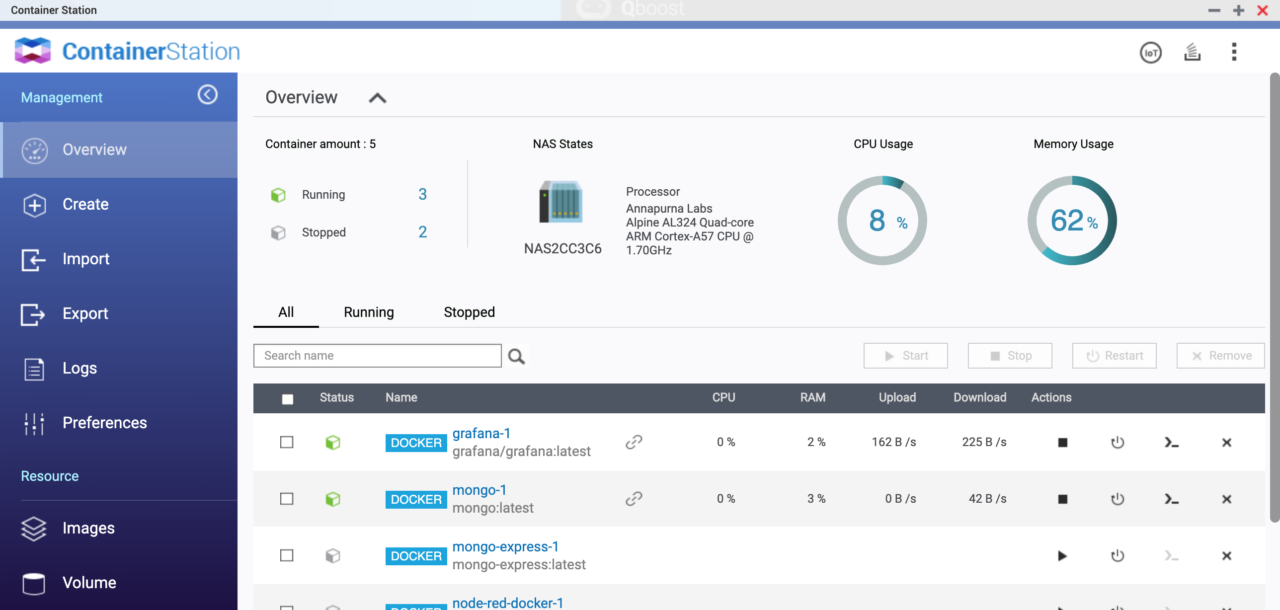Open the grafana-1 URL link icon

pos(634,442)
